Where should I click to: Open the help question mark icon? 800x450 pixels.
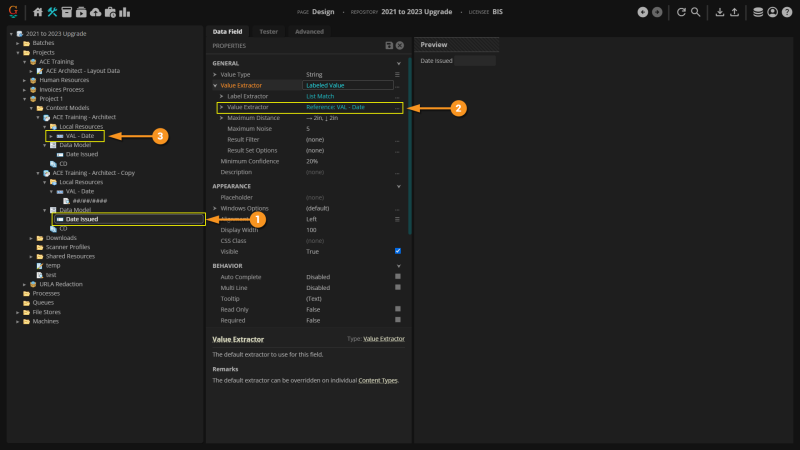click(787, 12)
